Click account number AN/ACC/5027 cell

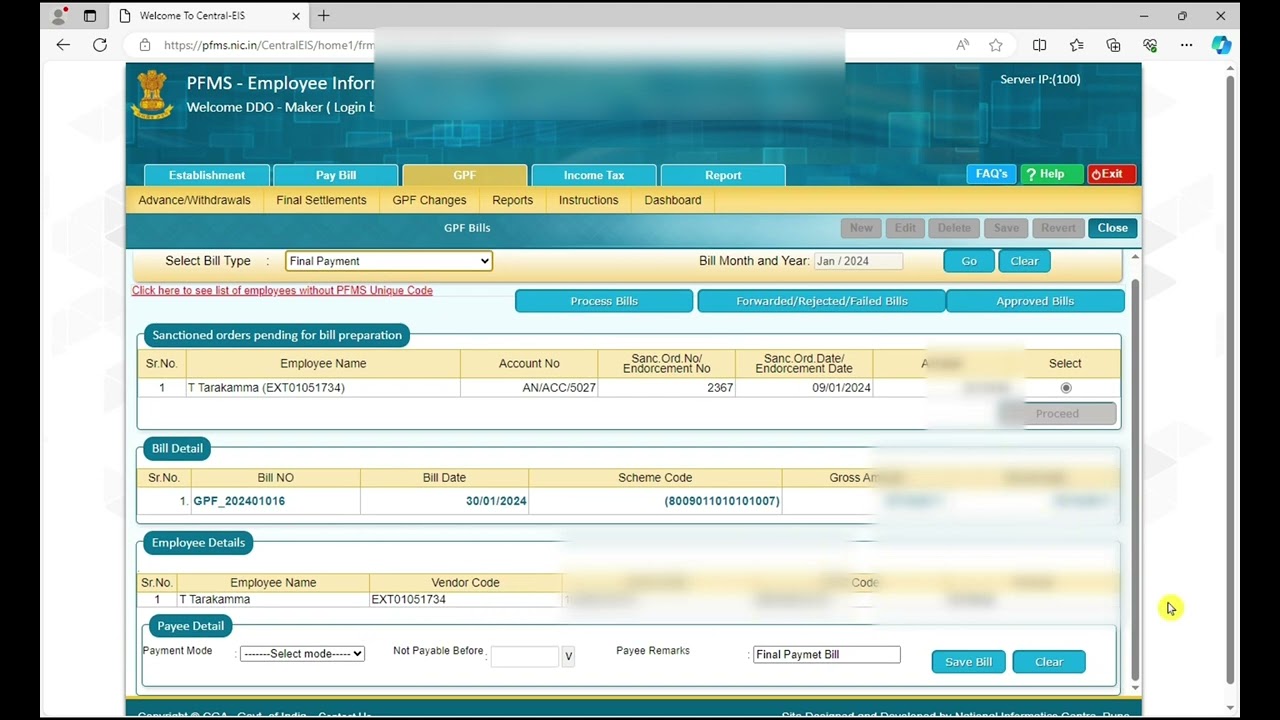(x=529, y=388)
